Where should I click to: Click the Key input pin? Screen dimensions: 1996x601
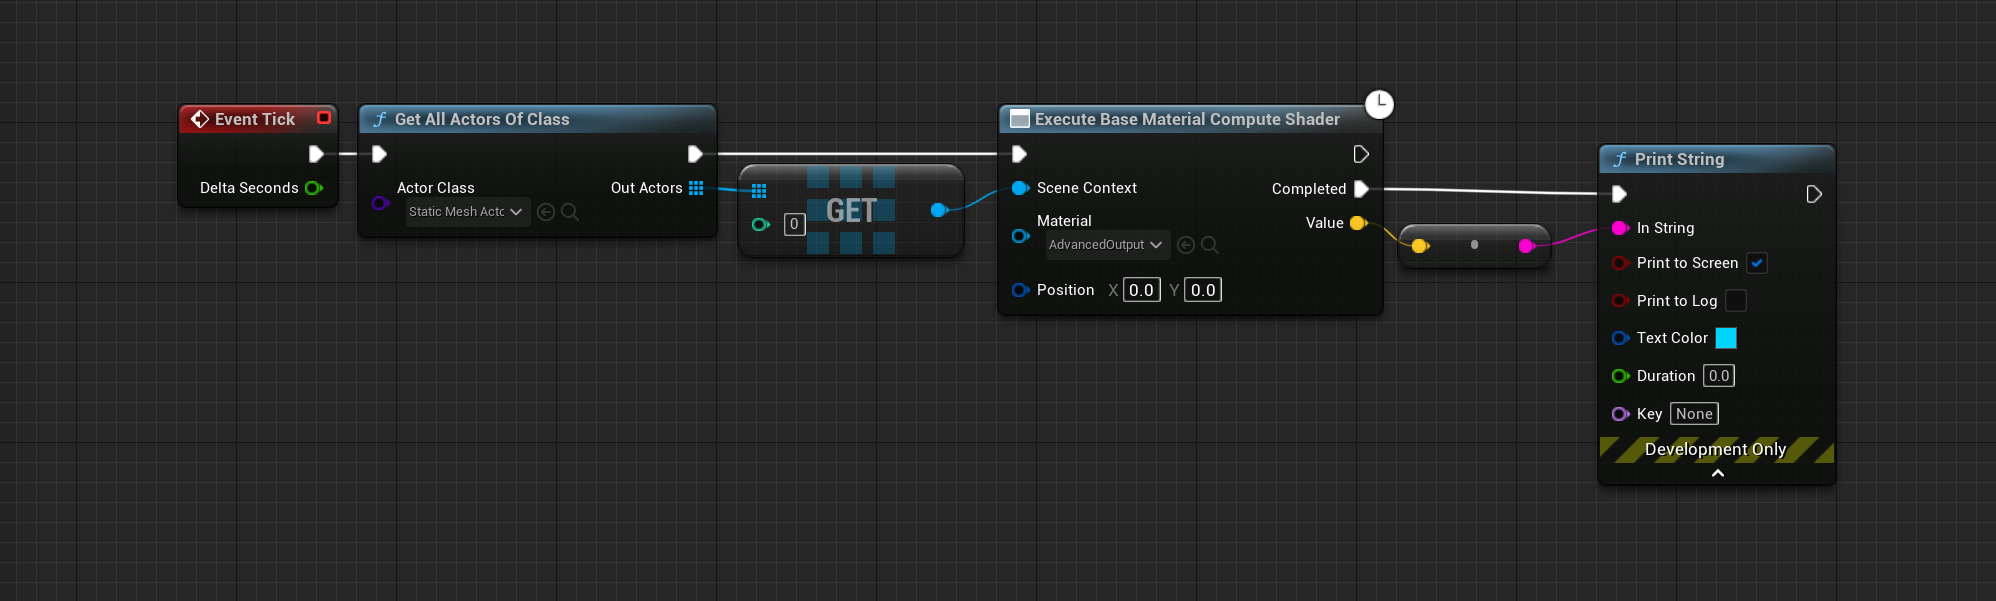(1621, 414)
